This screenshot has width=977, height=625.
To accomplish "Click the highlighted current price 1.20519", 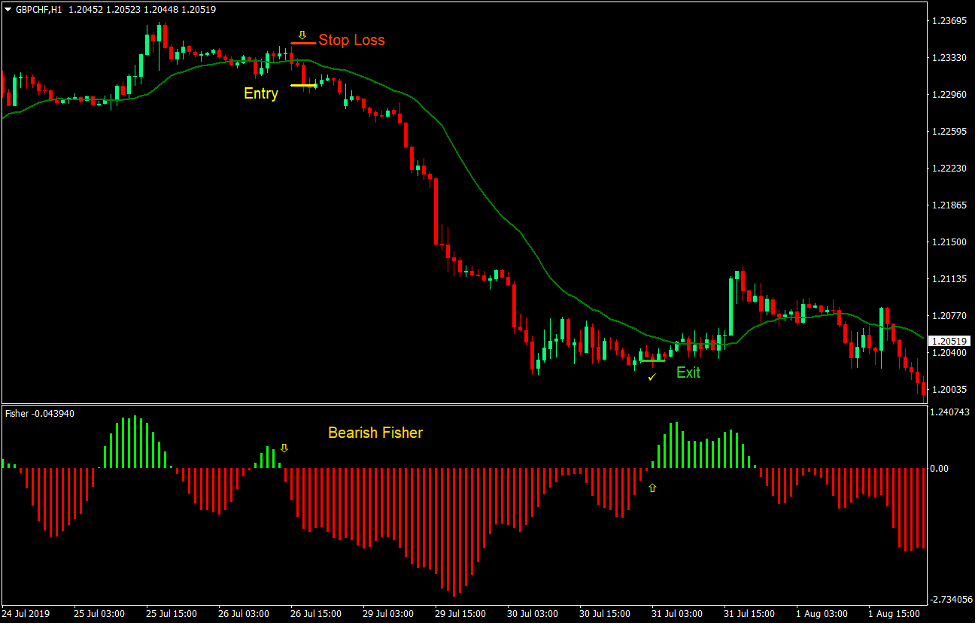I will pos(949,340).
